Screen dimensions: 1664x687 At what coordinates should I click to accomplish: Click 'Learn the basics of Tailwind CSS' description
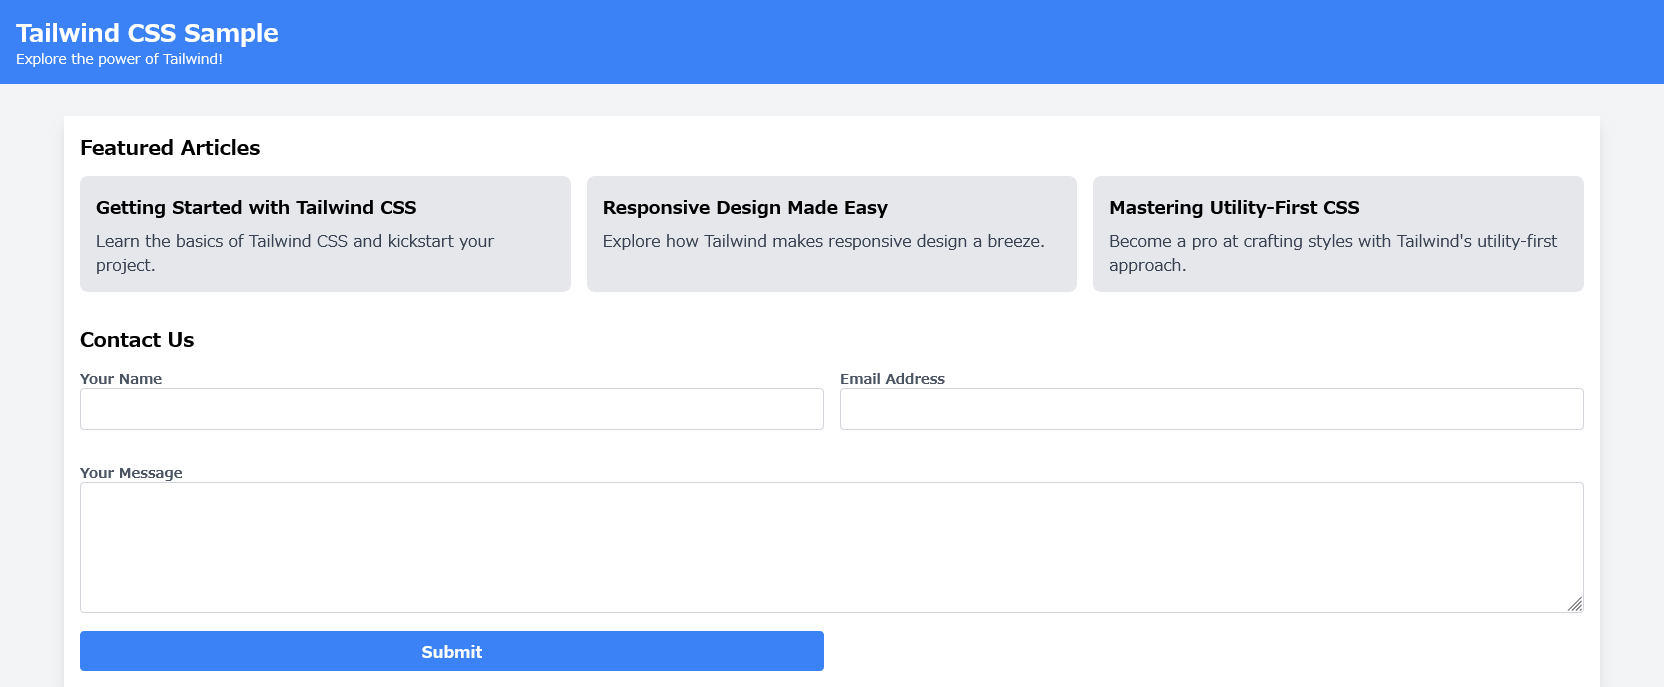pos(295,253)
